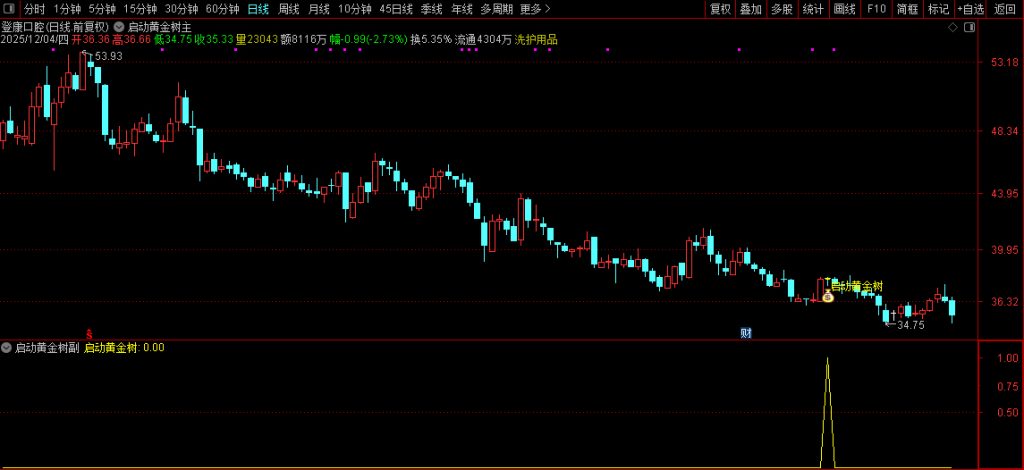Click the chart icon left of 分时
Viewport: 1024px width, 470px height.
click(x=9, y=9)
